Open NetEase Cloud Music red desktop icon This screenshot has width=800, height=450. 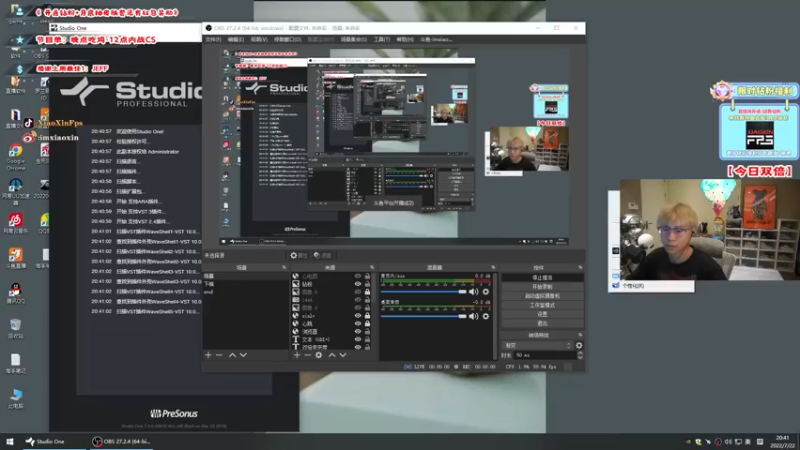click(15, 223)
